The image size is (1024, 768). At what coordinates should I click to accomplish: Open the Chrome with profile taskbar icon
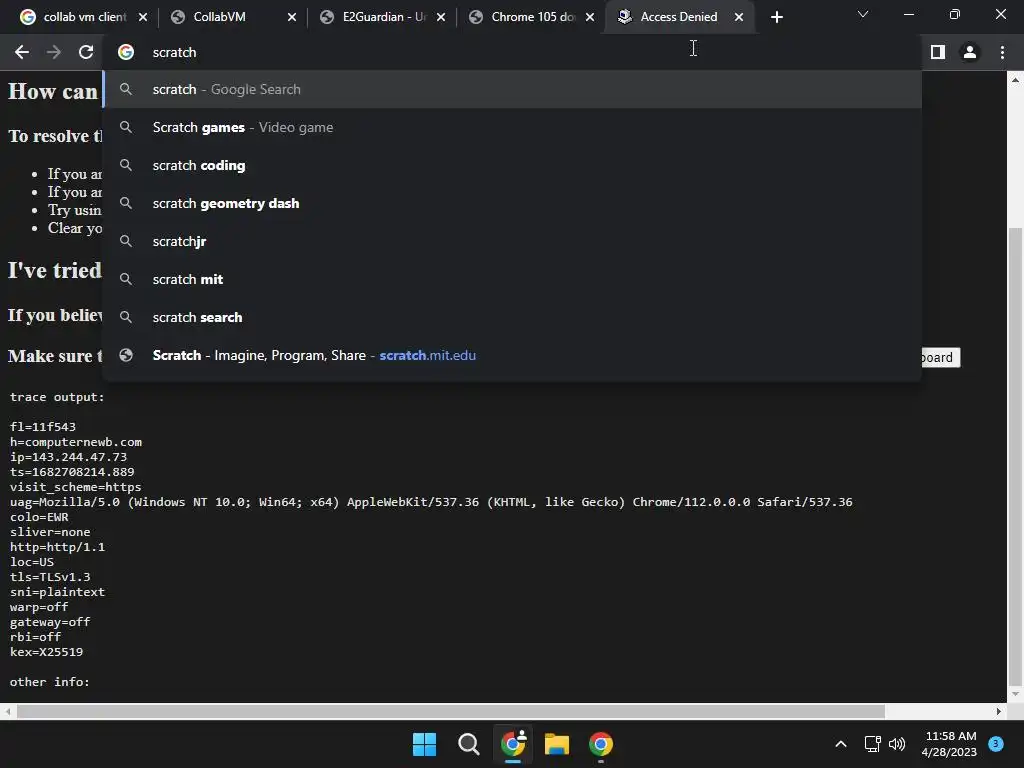513,744
